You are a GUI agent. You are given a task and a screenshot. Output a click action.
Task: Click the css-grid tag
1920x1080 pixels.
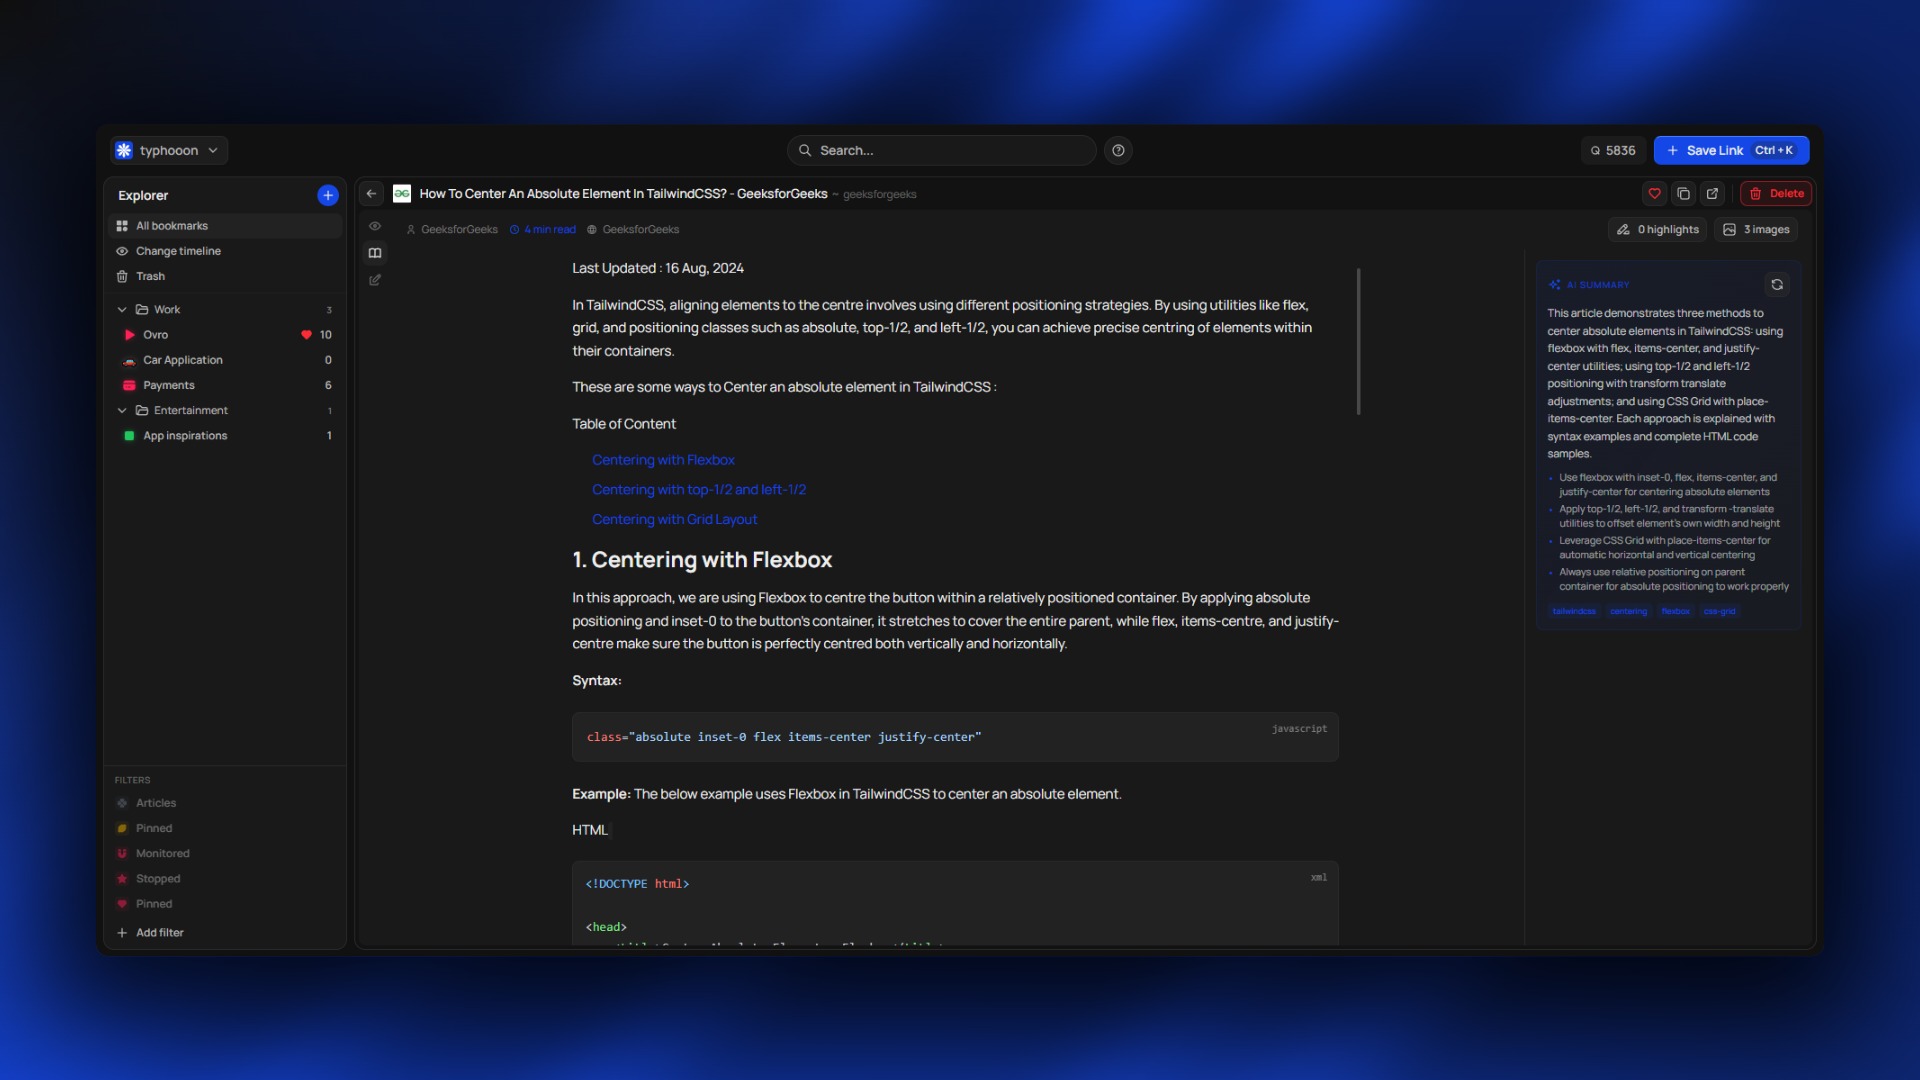1719,611
